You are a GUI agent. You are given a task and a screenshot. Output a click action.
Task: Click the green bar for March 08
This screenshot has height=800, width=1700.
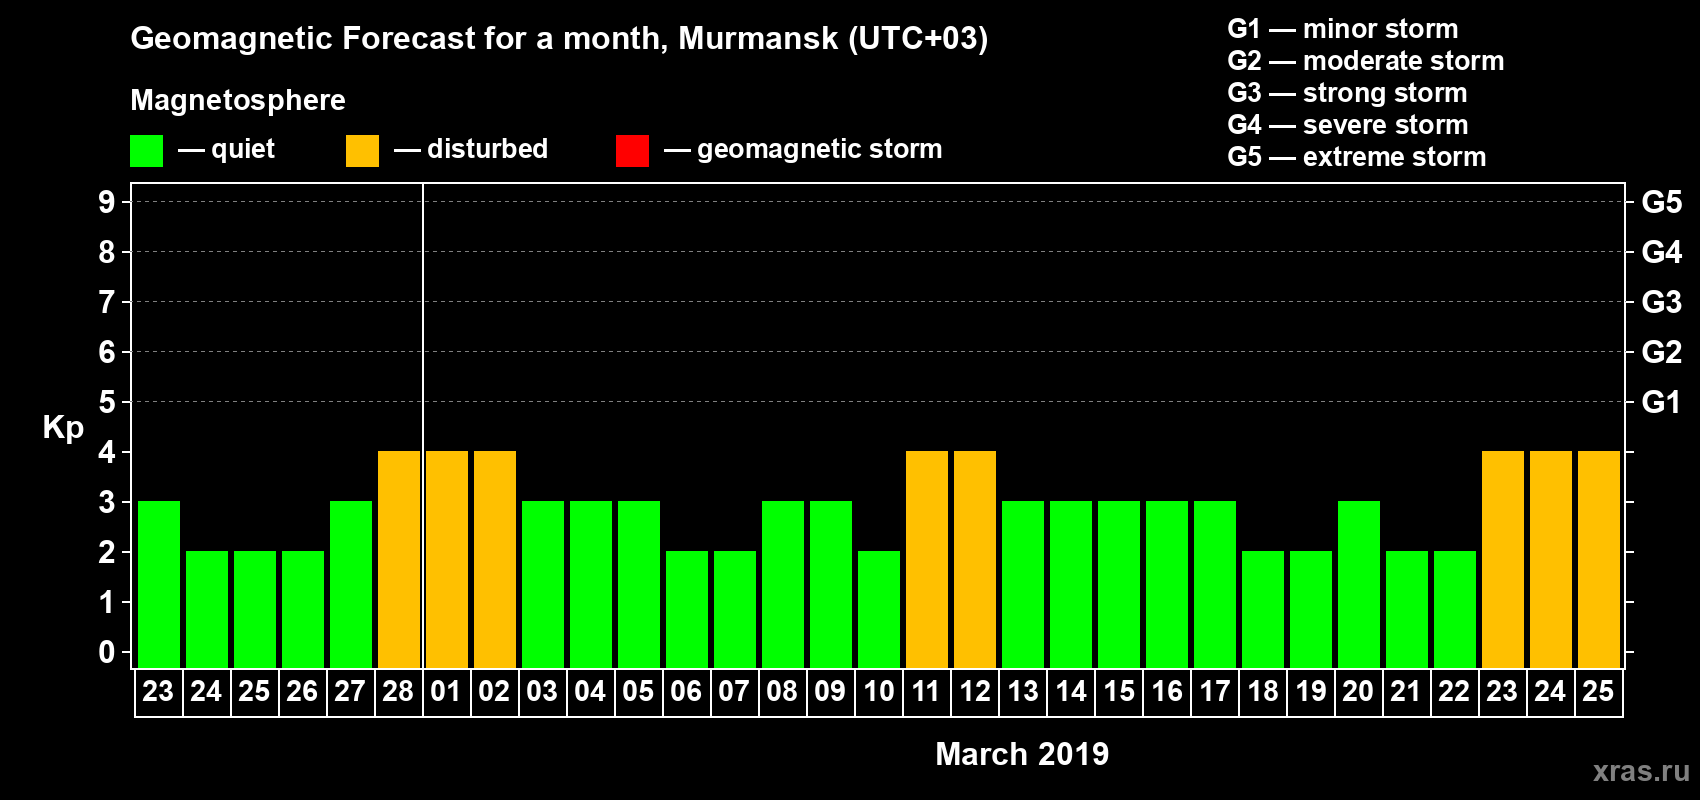coord(783,584)
